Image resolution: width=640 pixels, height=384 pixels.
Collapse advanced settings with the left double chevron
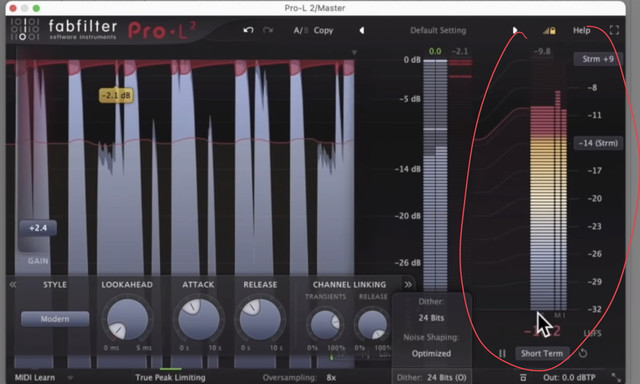coord(13,284)
